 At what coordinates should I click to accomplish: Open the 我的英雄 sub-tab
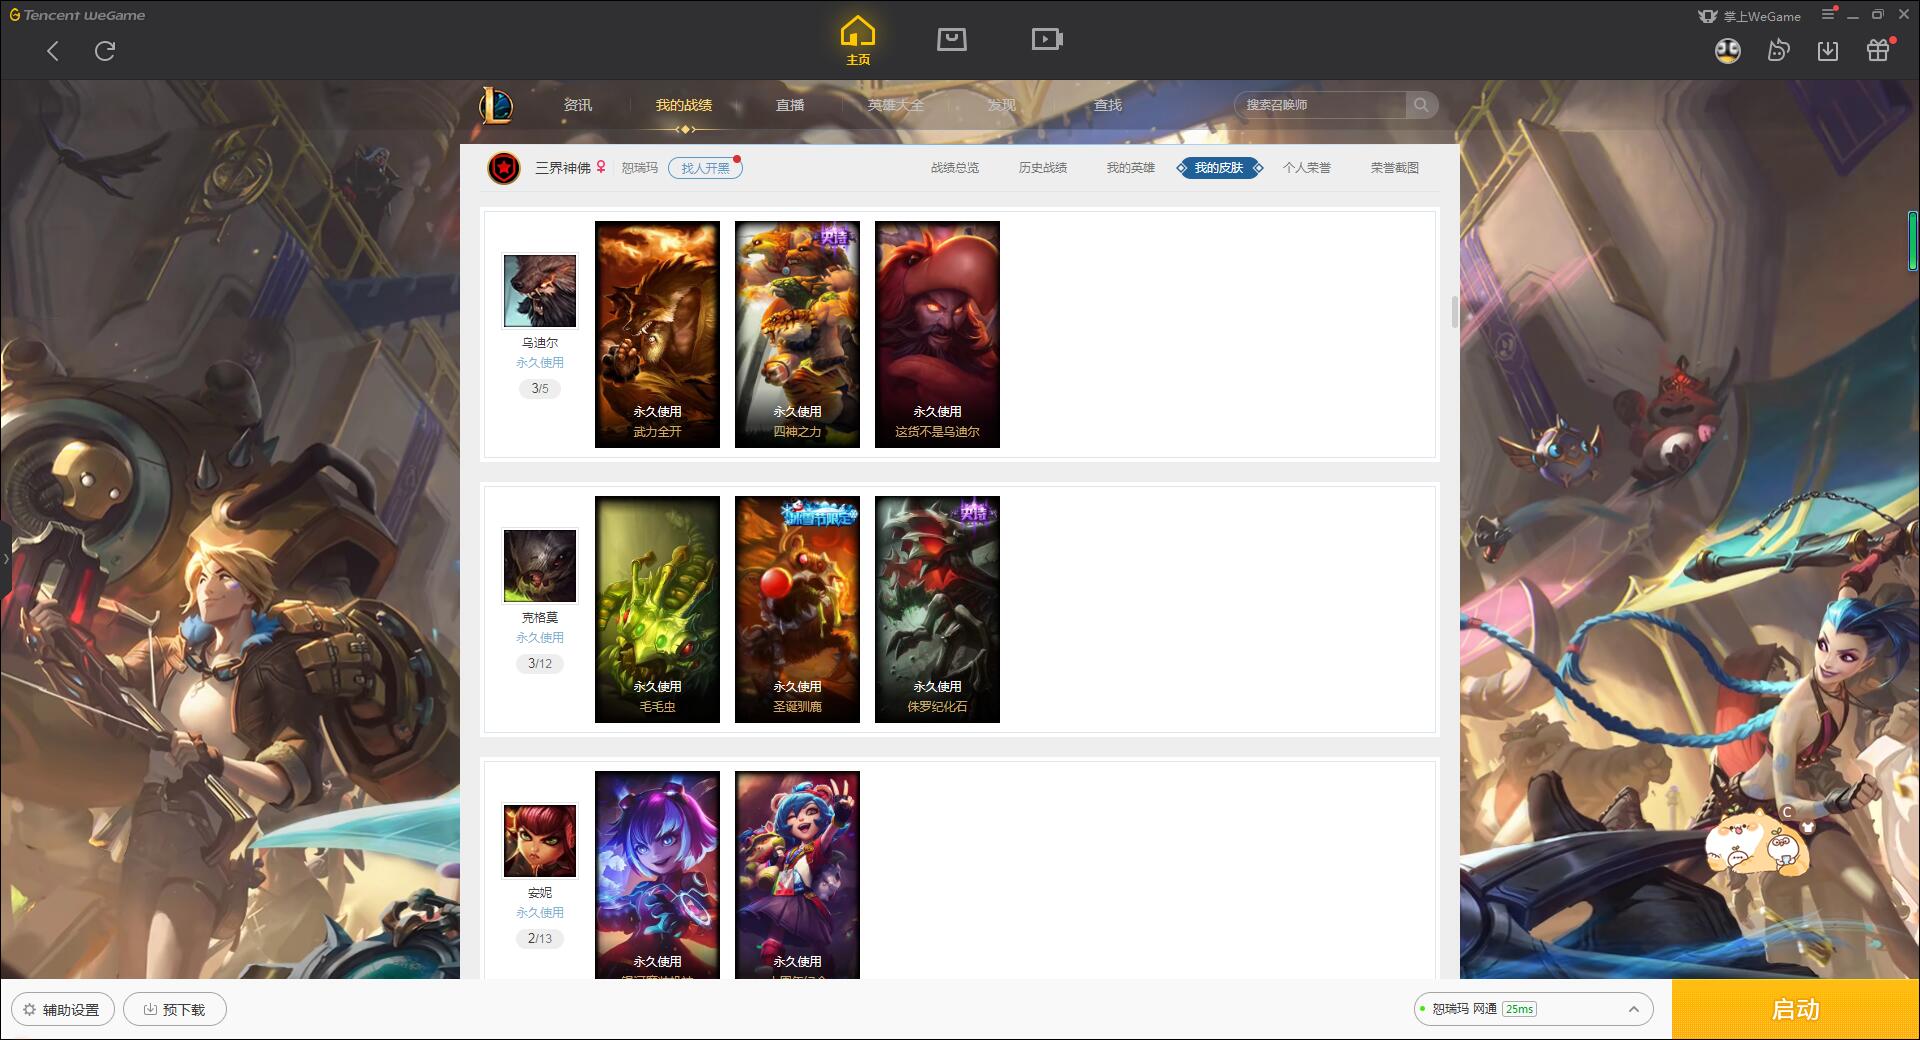(1131, 168)
